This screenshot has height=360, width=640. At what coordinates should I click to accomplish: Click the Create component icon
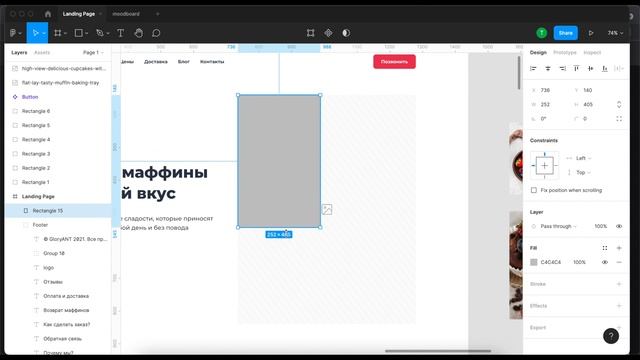[x=328, y=33]
